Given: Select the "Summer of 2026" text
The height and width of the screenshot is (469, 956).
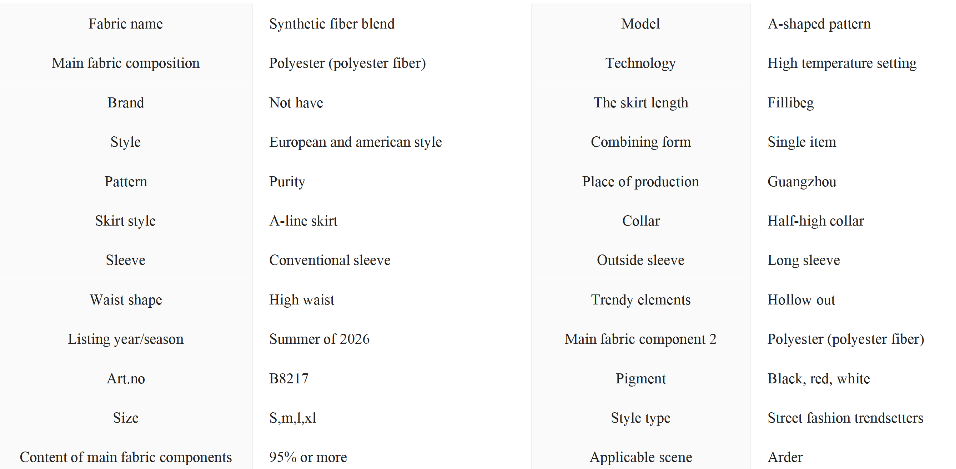Looking at the screenshot, I should [x=319, y=339].
